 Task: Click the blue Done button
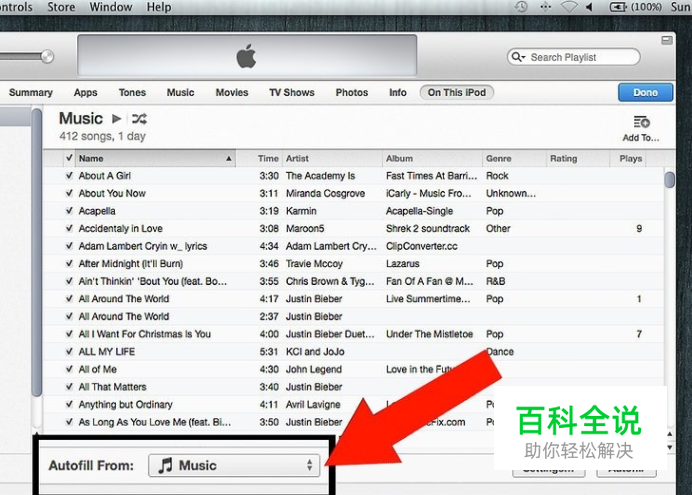click(646, 93)
